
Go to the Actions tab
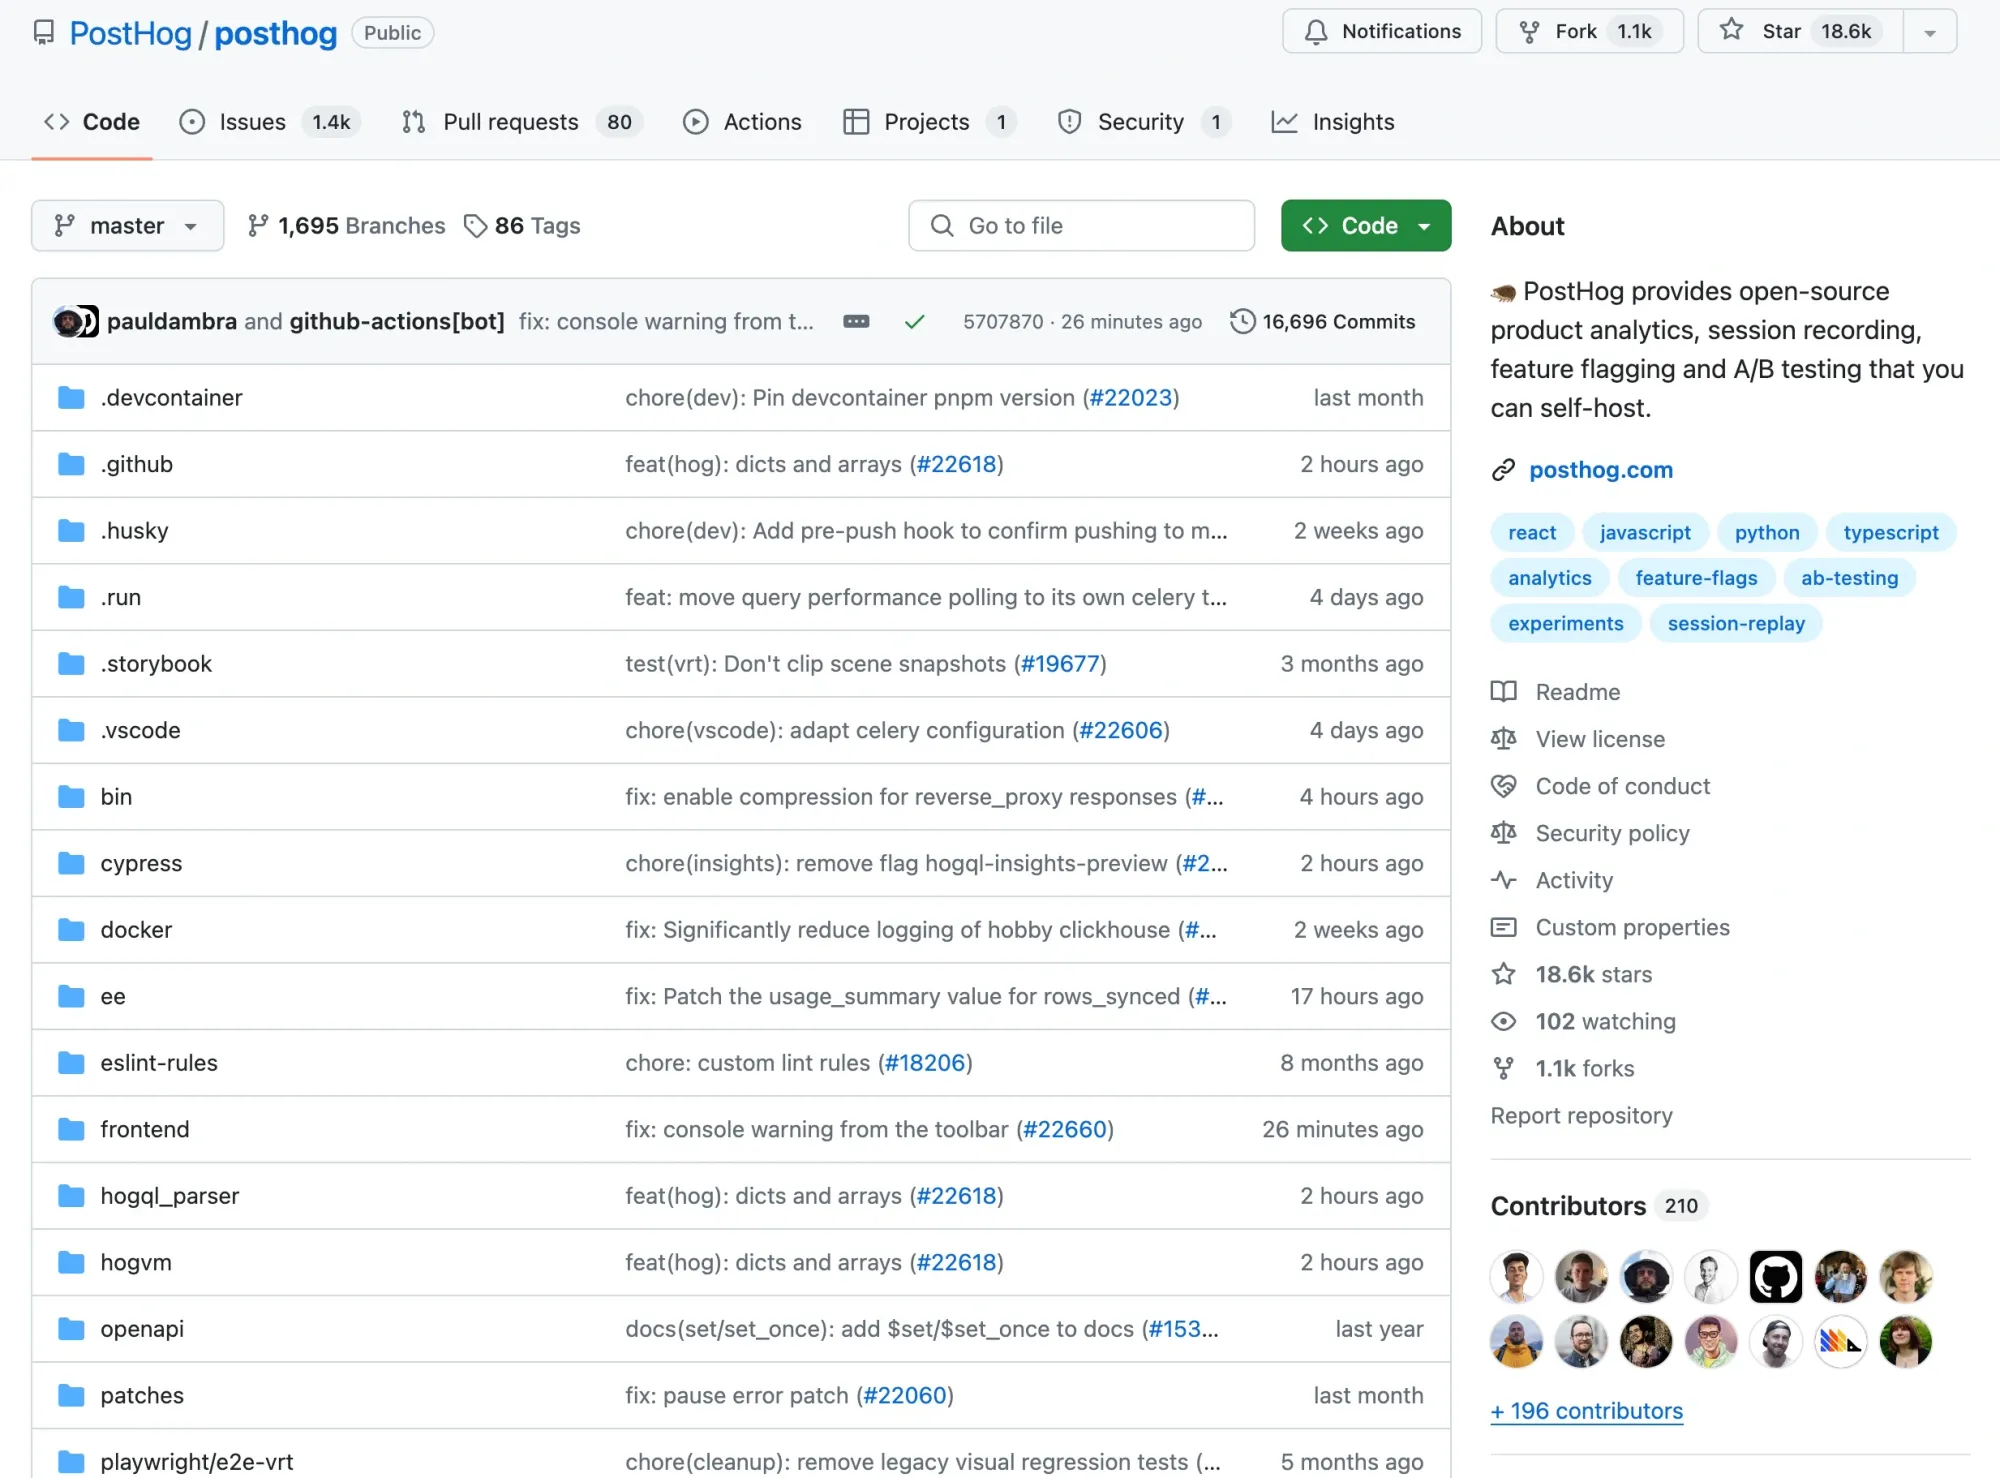[742, 122]
